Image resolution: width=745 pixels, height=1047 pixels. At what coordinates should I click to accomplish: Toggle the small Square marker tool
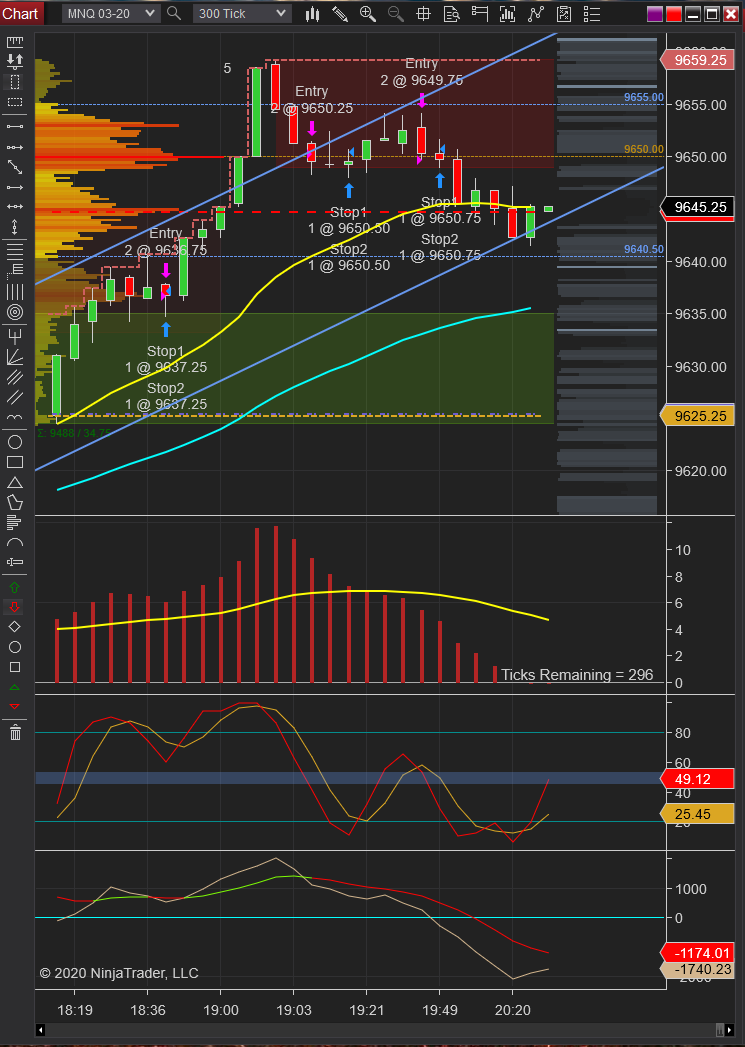(x=15, y=667)
